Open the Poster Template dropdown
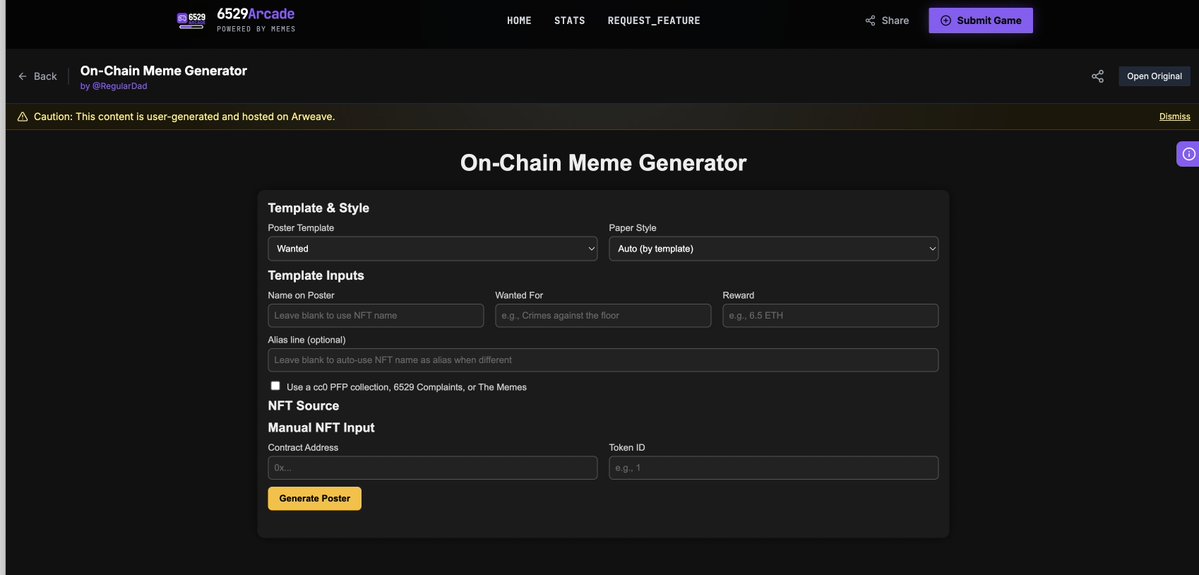 click(433, 249)
